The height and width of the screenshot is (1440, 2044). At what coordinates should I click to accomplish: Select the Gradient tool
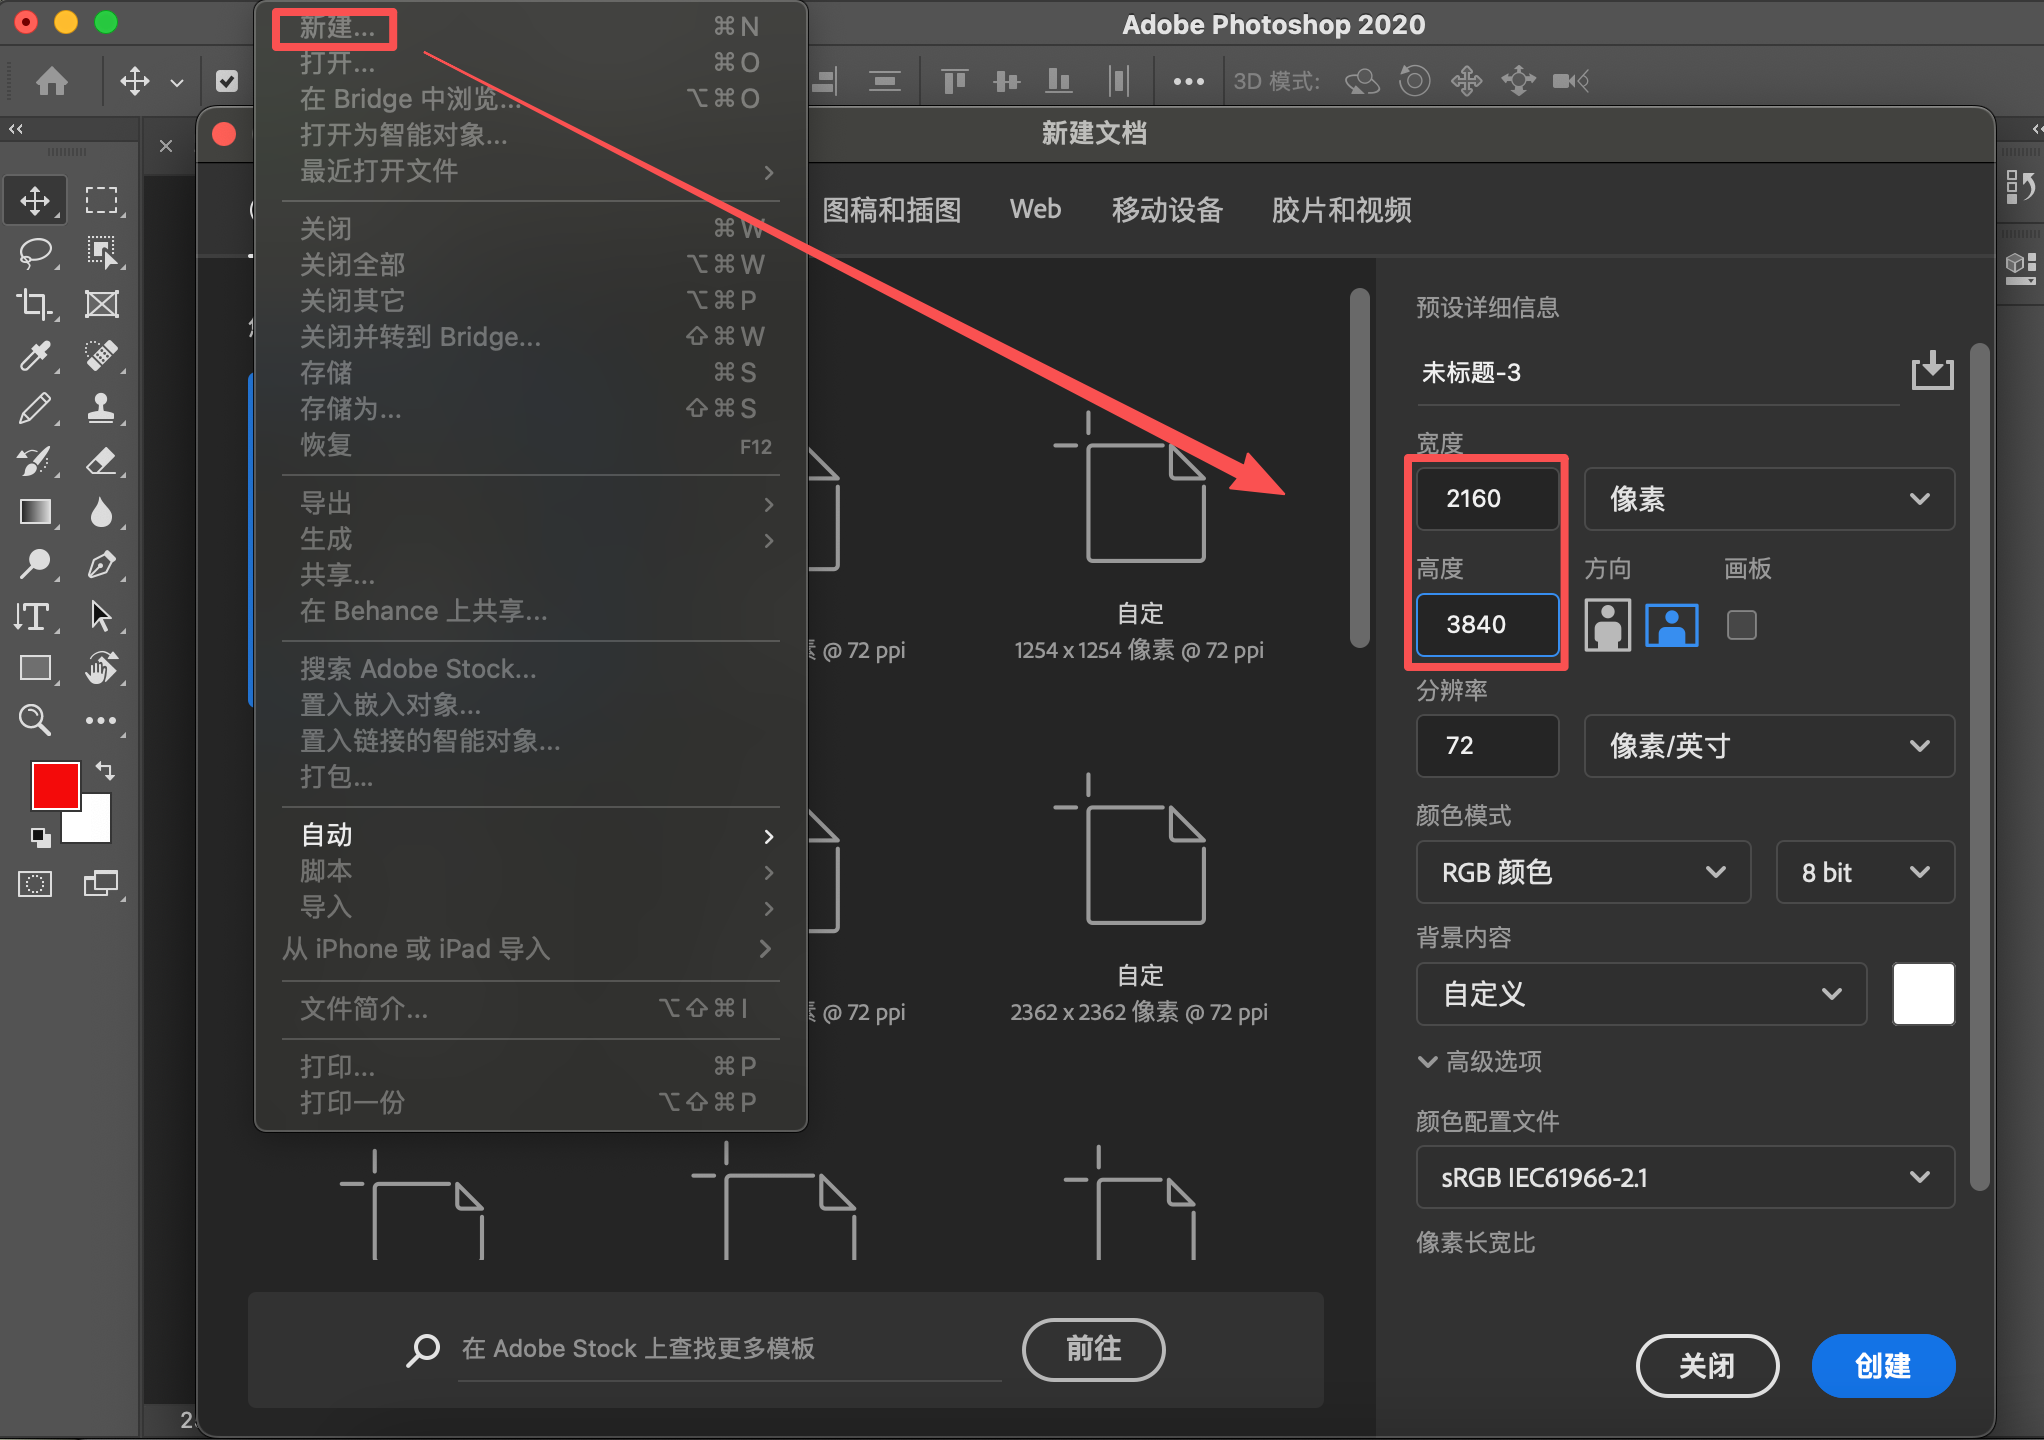[35, 512]
